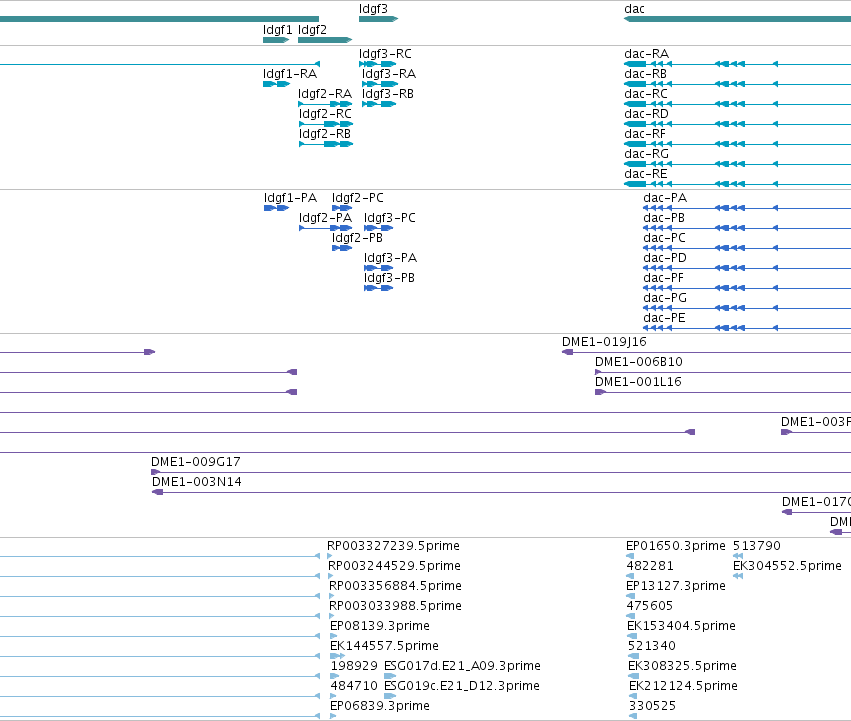Select transcript Idgf2-RA
Image resolution: width=851 pixels, height=721 pixels.
tap(326, 104)
